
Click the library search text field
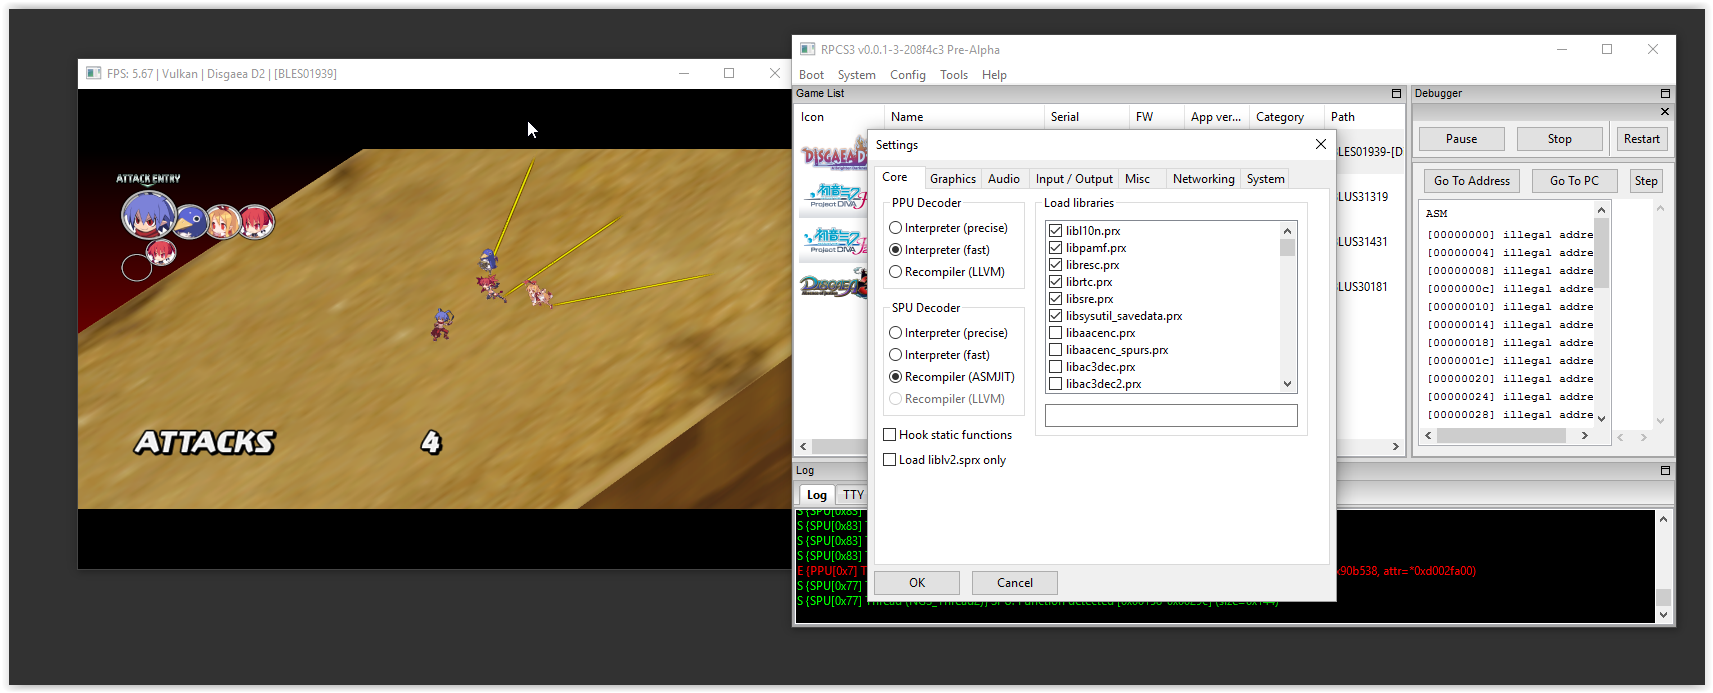(x=1170, y=416)
